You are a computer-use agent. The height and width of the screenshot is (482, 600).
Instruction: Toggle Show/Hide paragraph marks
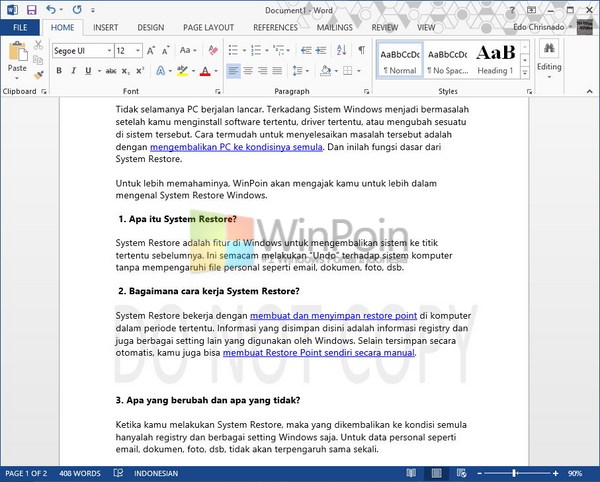pos(362,50)
